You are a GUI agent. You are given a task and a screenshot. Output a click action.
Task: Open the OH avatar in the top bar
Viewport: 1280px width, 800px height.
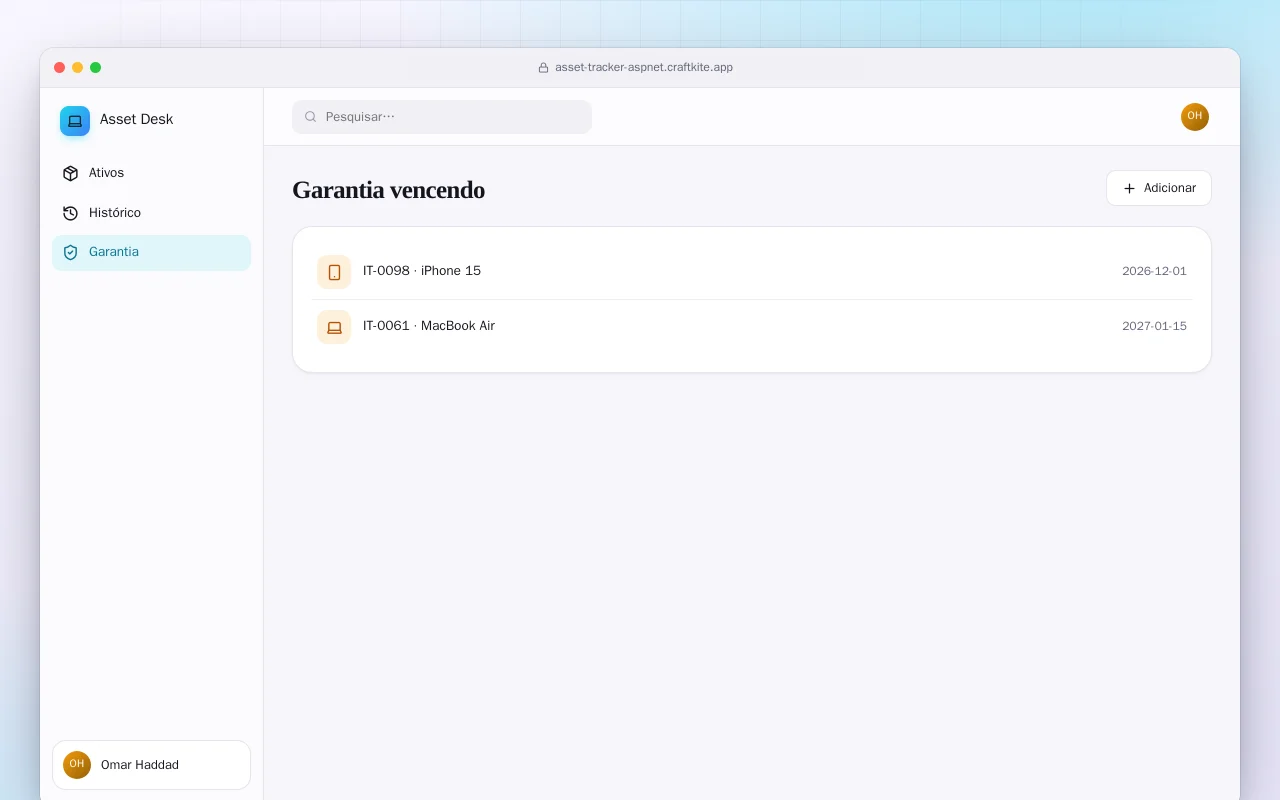(1195, 117)
